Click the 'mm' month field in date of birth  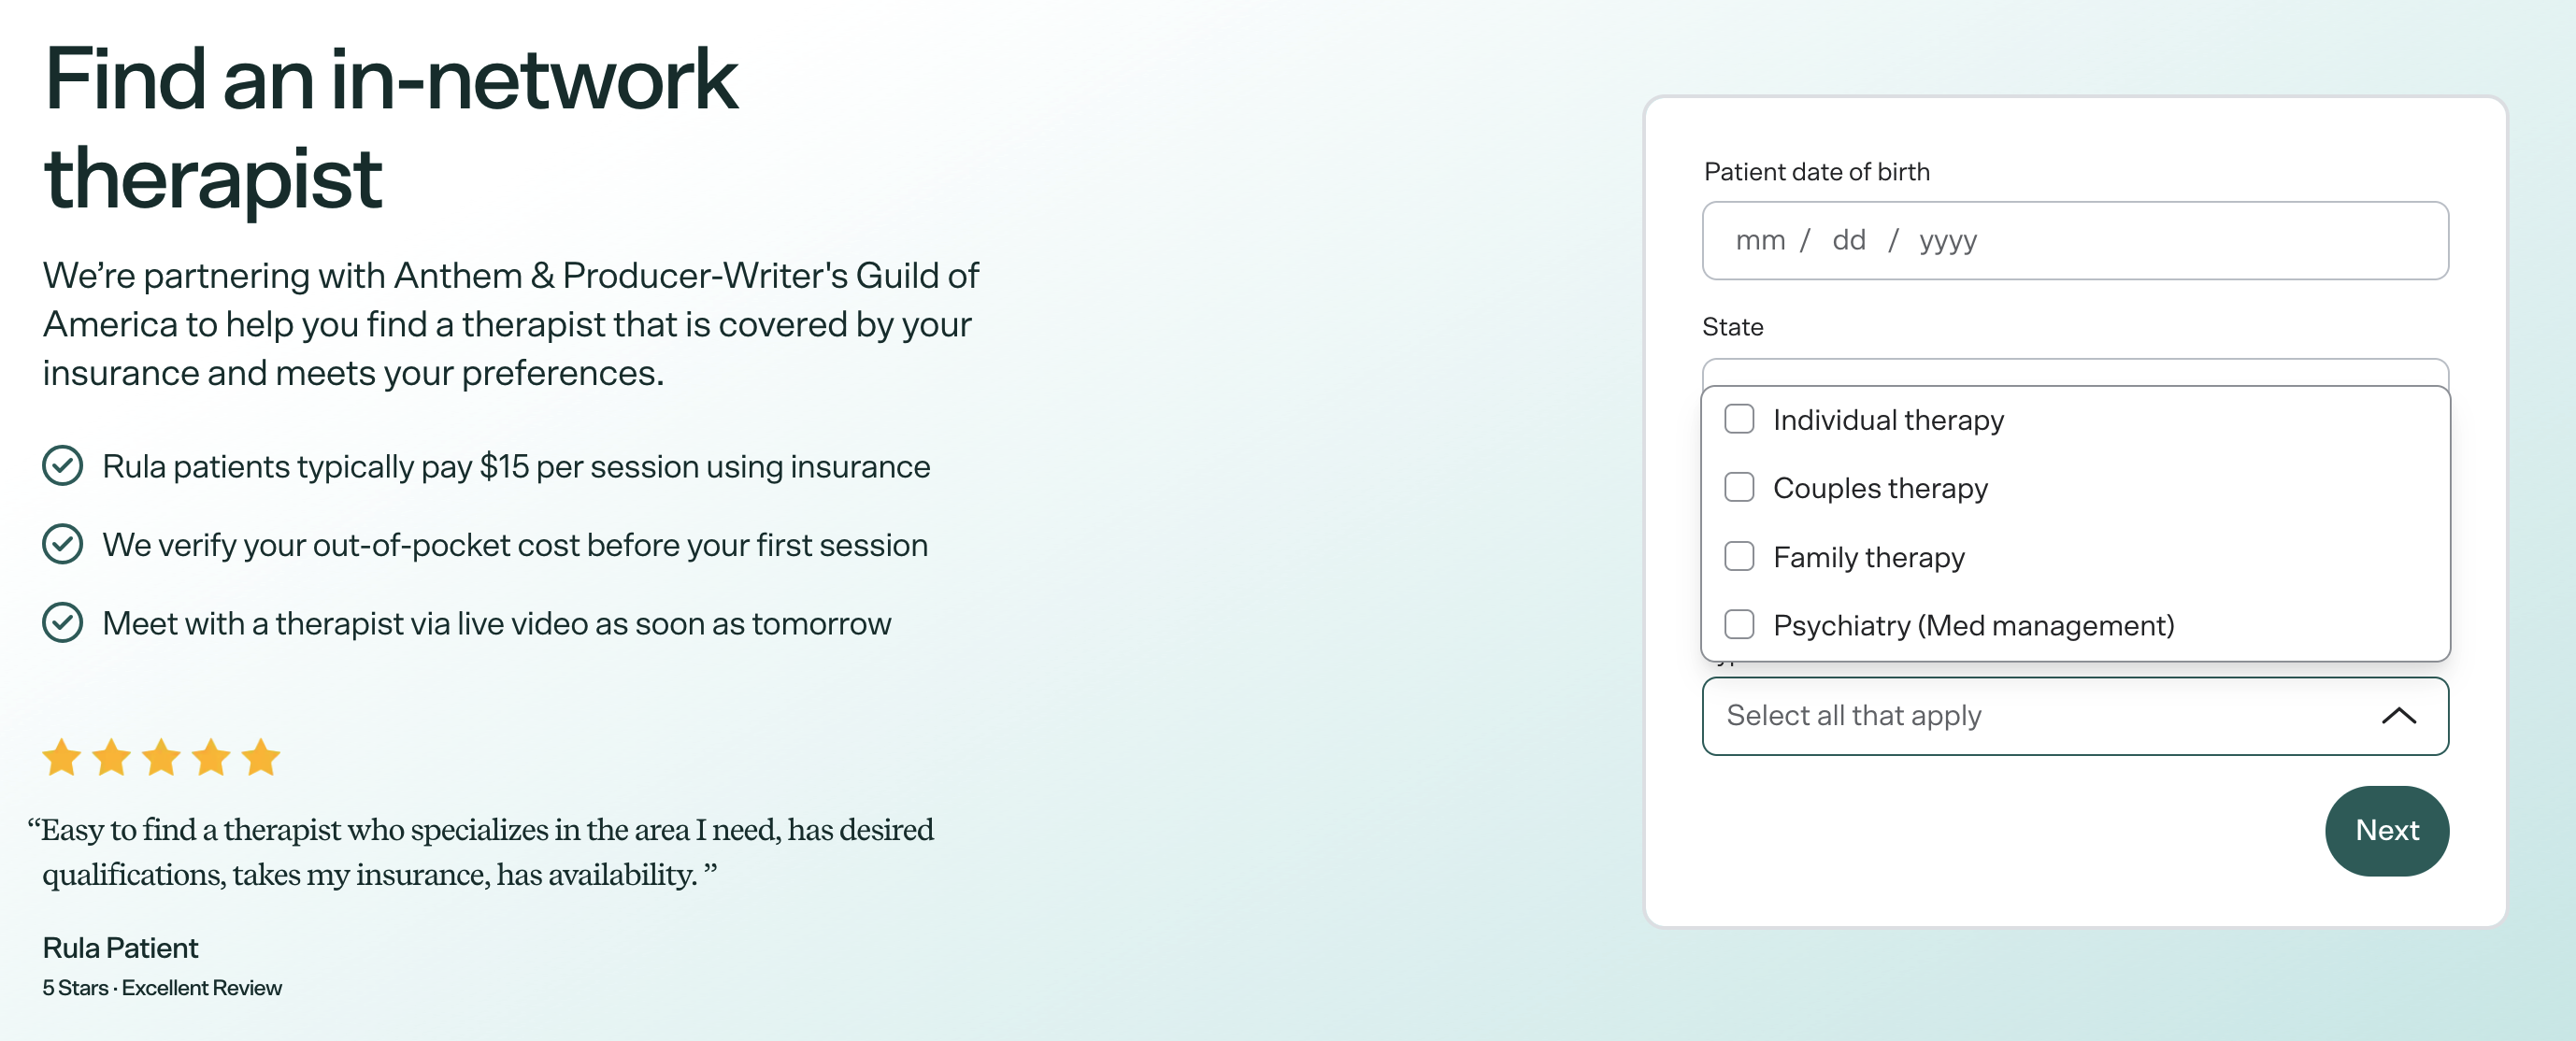[x=1760, y=241]
